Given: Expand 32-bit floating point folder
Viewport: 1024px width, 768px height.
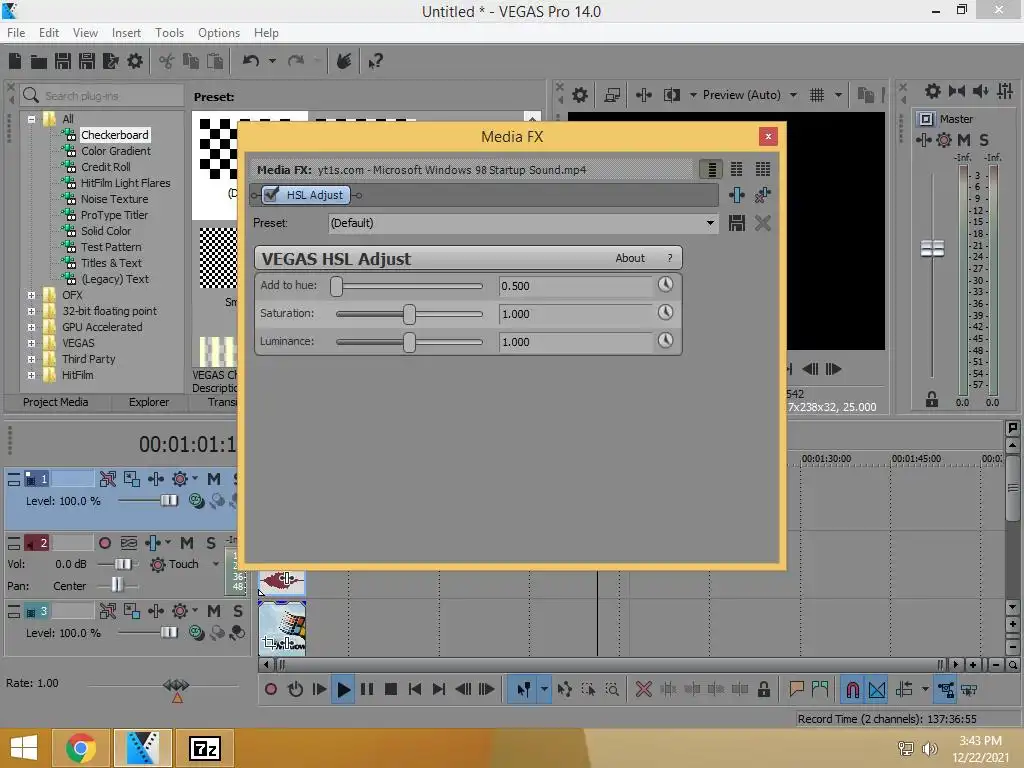Looking at the screenshot, I should (x=31, y=312).
